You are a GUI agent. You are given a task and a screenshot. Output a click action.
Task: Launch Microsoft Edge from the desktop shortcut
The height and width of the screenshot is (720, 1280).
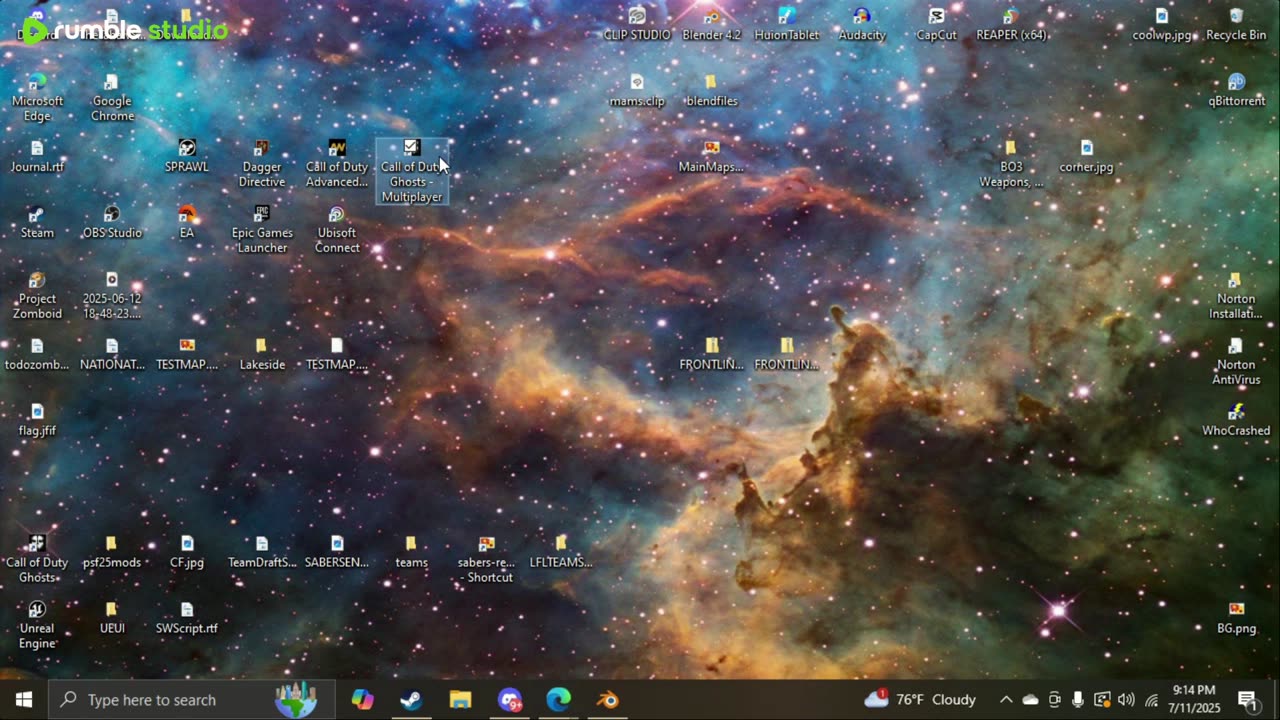37,97
